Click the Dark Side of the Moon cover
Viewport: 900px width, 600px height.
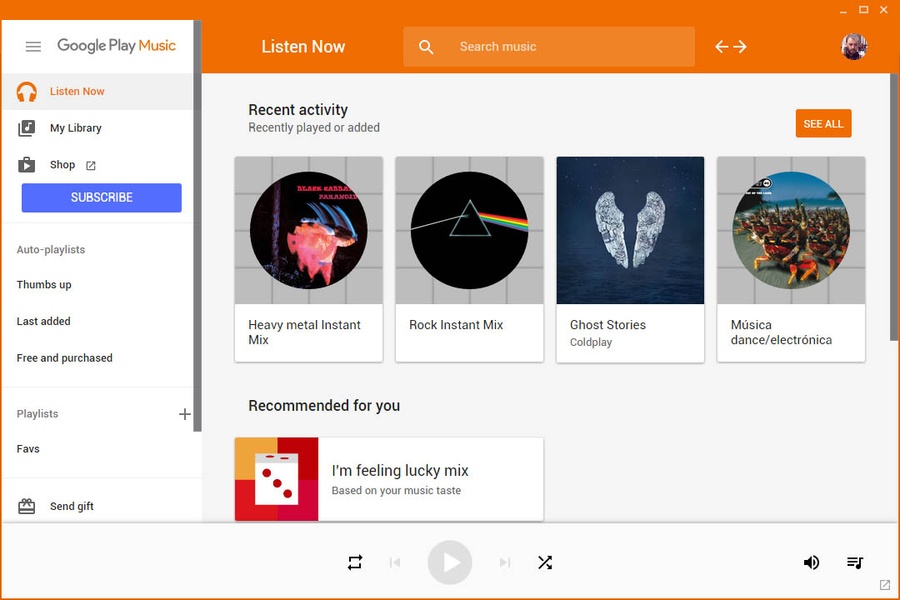click(x=470, y=230)
